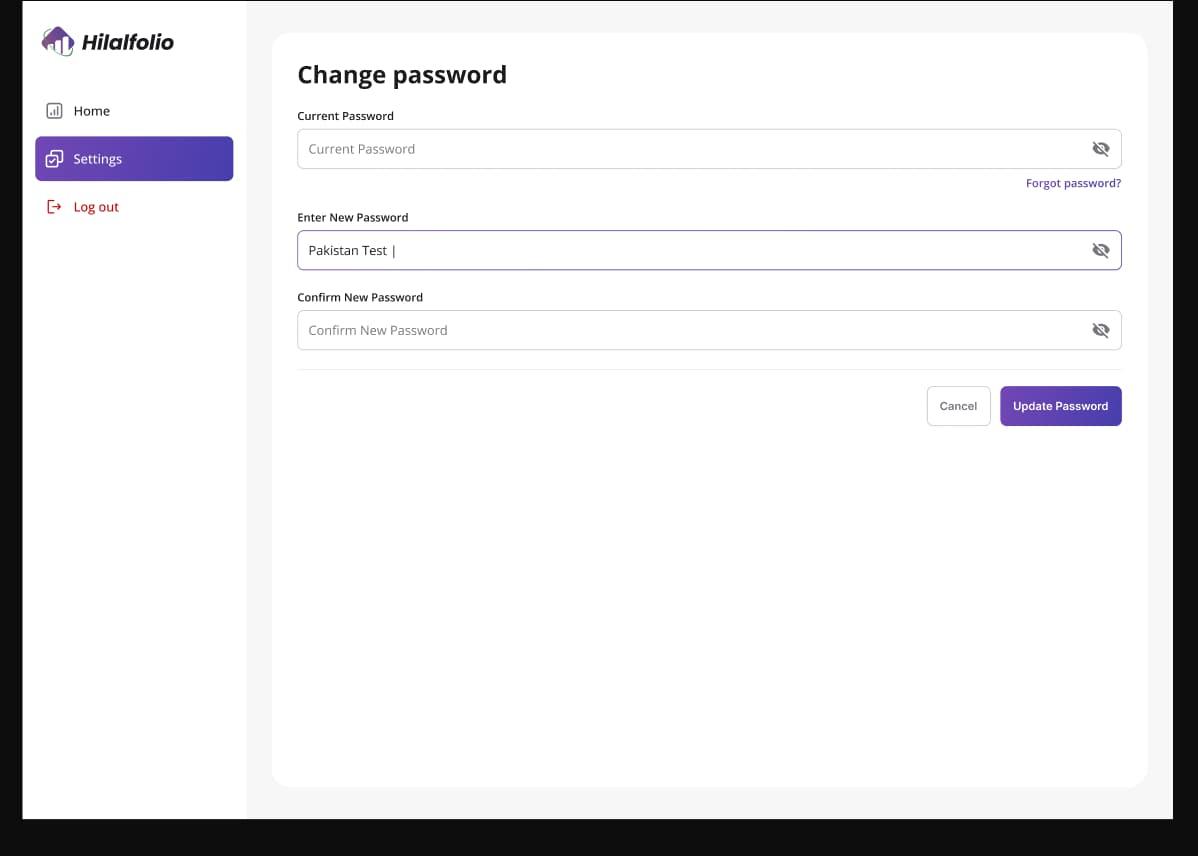Click into the field containing Pakistan Test
Image resolution: width=1198 pixels, height=856 pixels.
(x=709, y=250)
